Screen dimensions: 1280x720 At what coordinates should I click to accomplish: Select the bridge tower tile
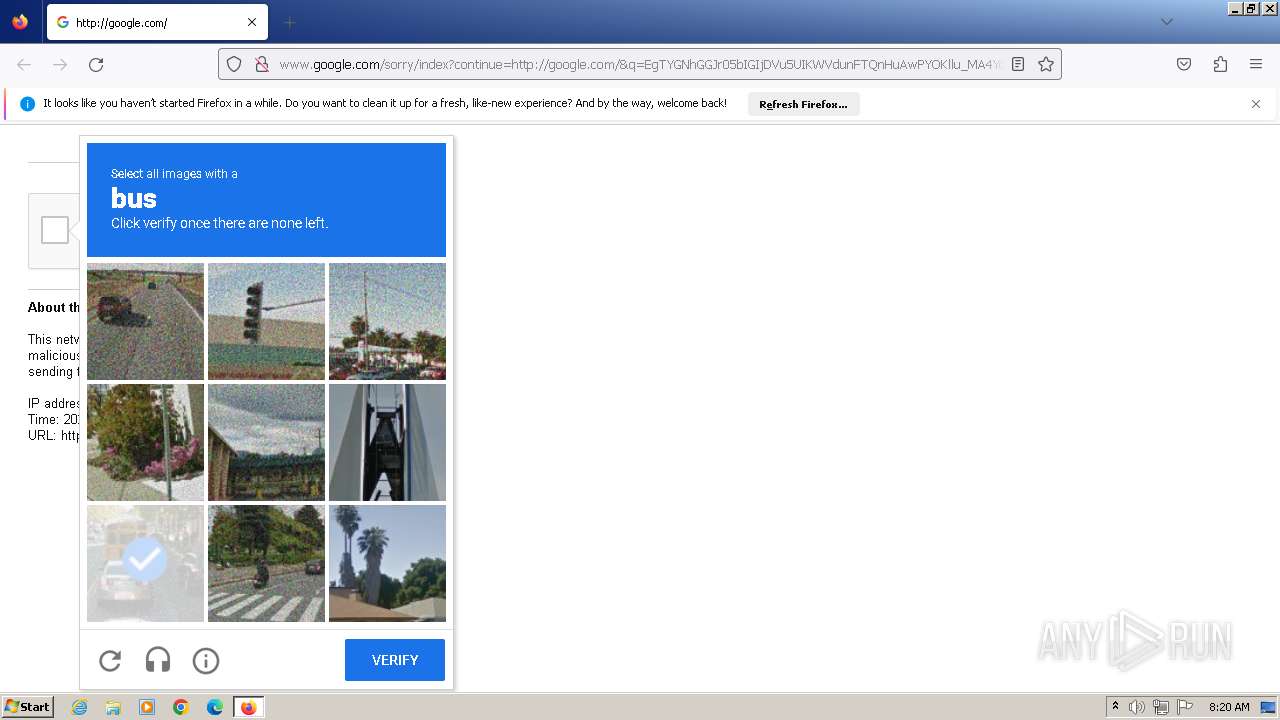pos(387,442)
